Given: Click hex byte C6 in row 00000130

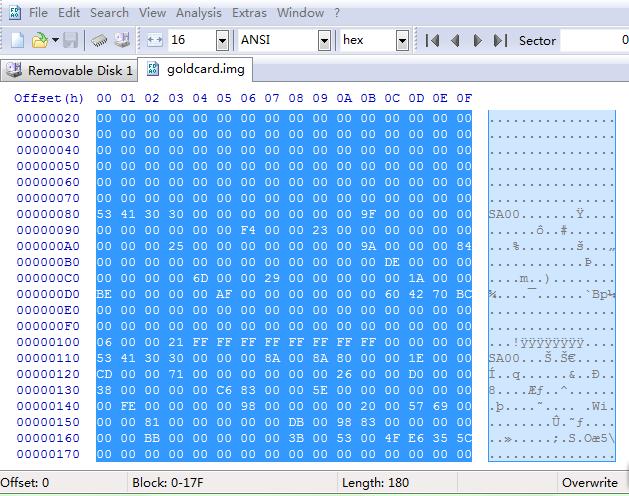Looking at the screenshot, I should coord(224,390).
